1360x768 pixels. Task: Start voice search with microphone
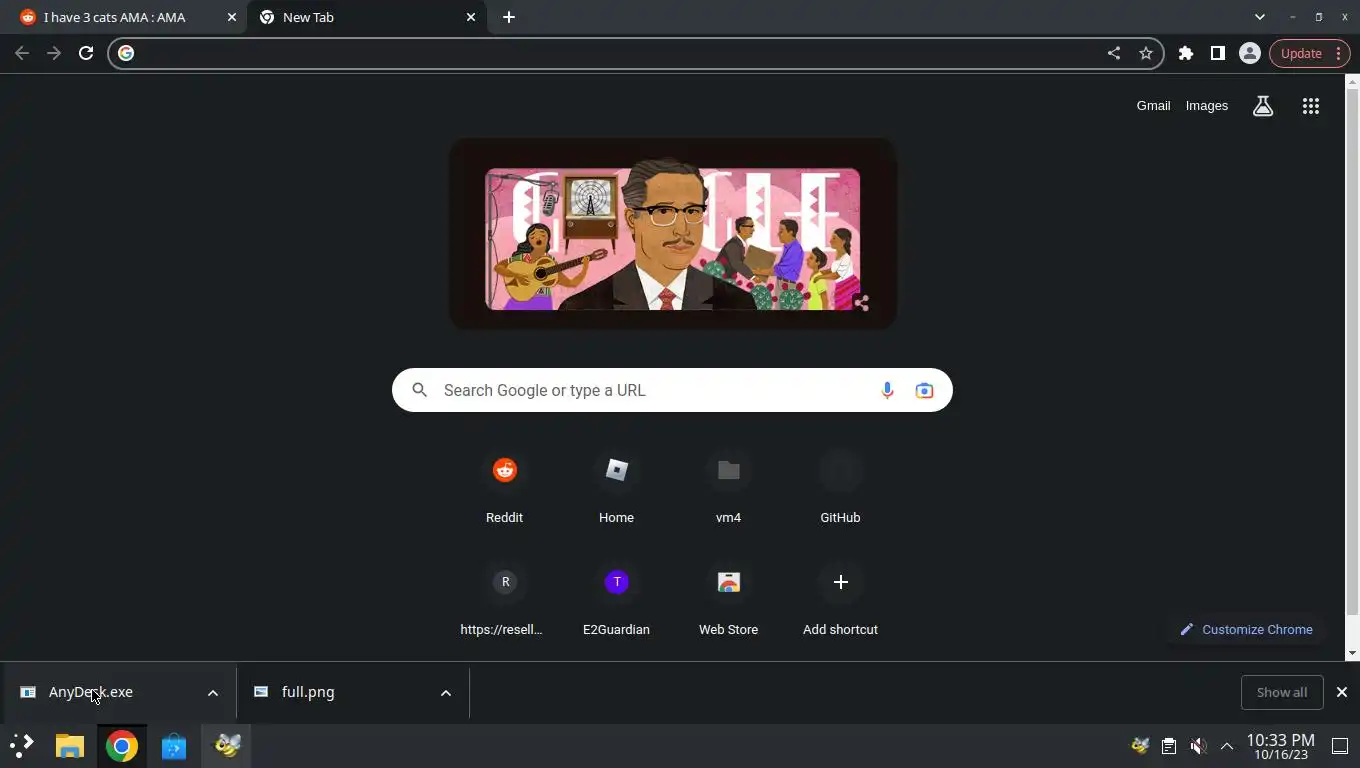pos(887,390)
